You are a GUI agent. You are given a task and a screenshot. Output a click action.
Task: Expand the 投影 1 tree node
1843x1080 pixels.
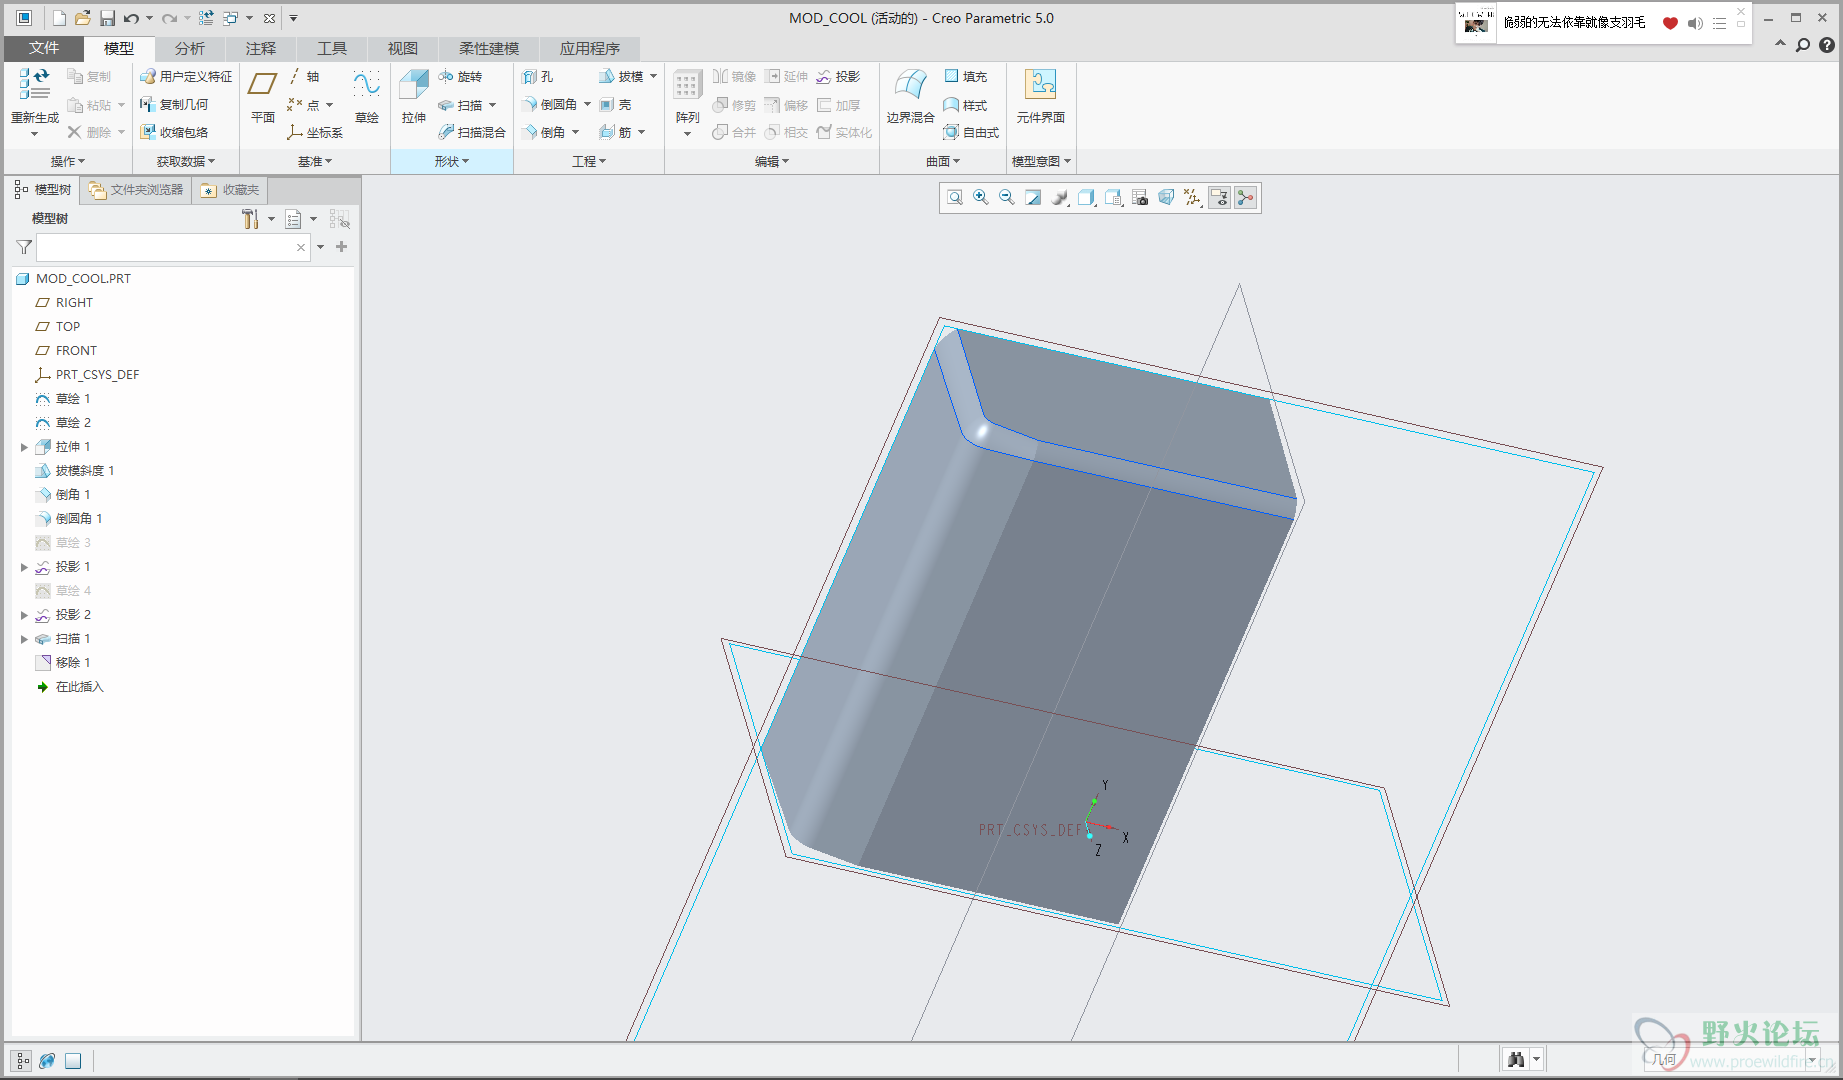coord(24,567)
